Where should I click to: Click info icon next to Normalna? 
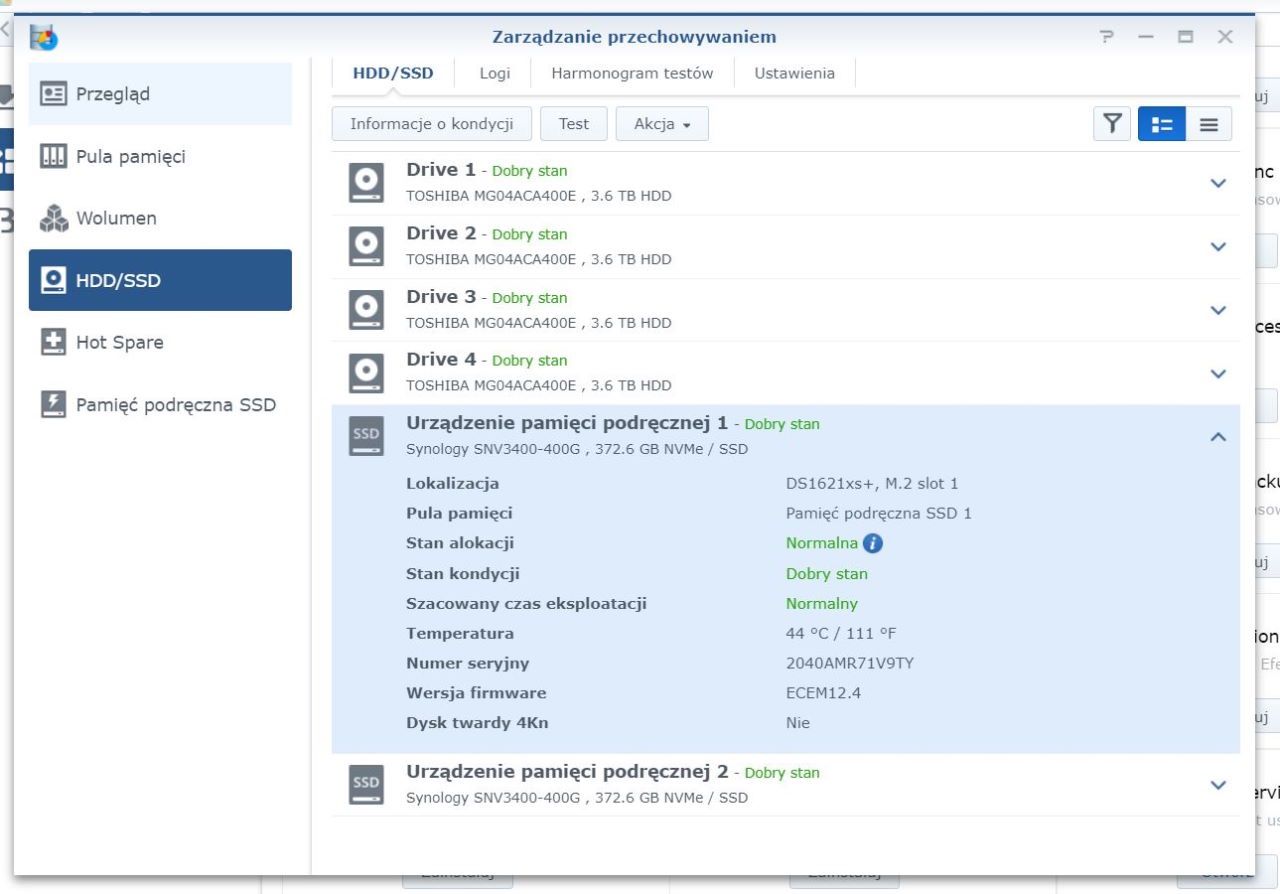coord(873,544)
